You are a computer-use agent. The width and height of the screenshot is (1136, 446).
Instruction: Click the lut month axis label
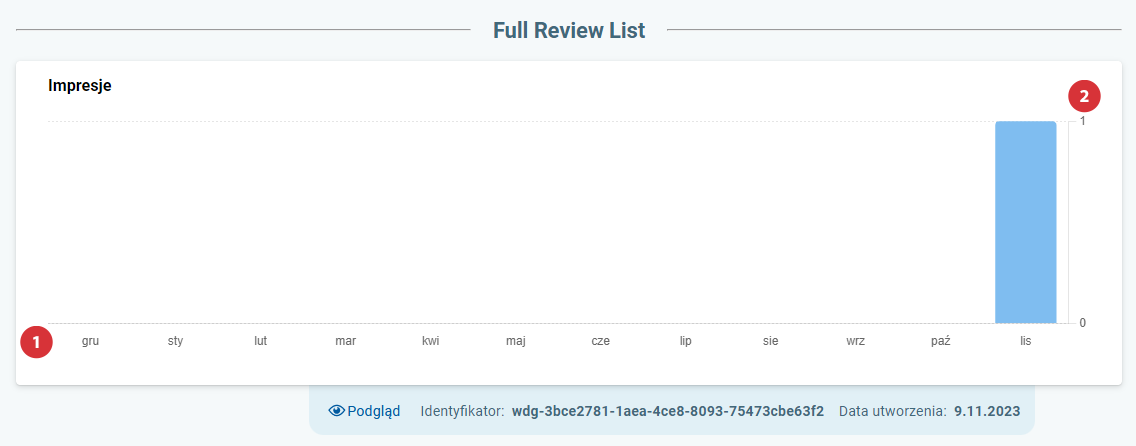261,341
